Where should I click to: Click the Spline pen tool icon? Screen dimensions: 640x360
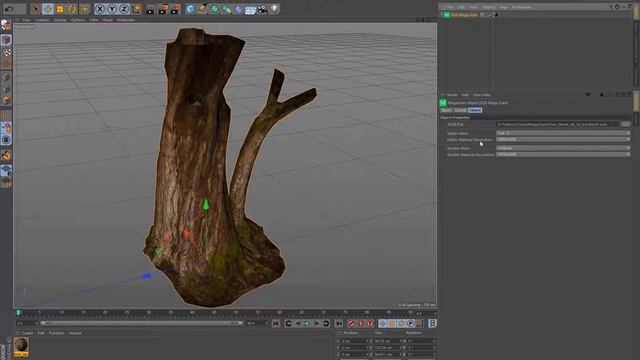202,9
